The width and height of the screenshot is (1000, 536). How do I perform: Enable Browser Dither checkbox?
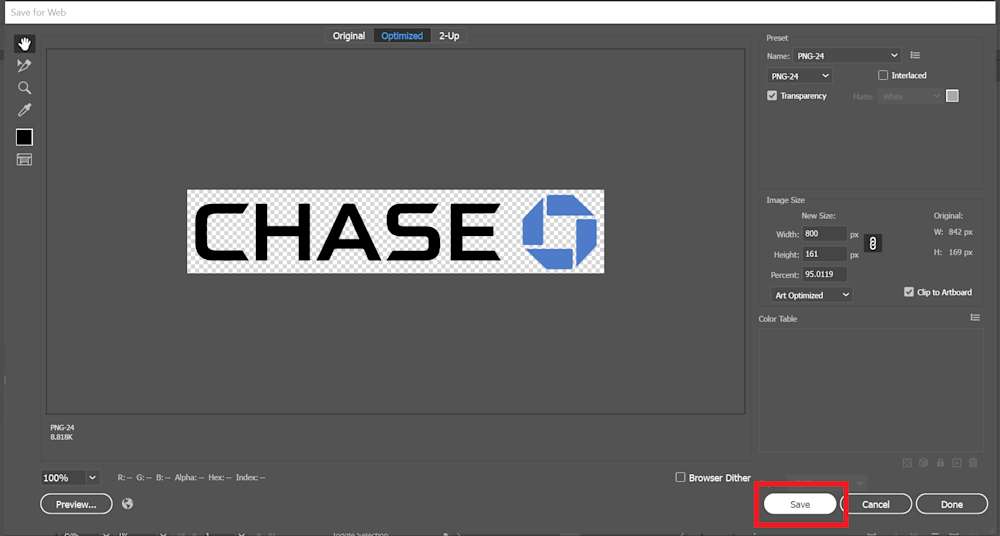[x=680, y=477]
